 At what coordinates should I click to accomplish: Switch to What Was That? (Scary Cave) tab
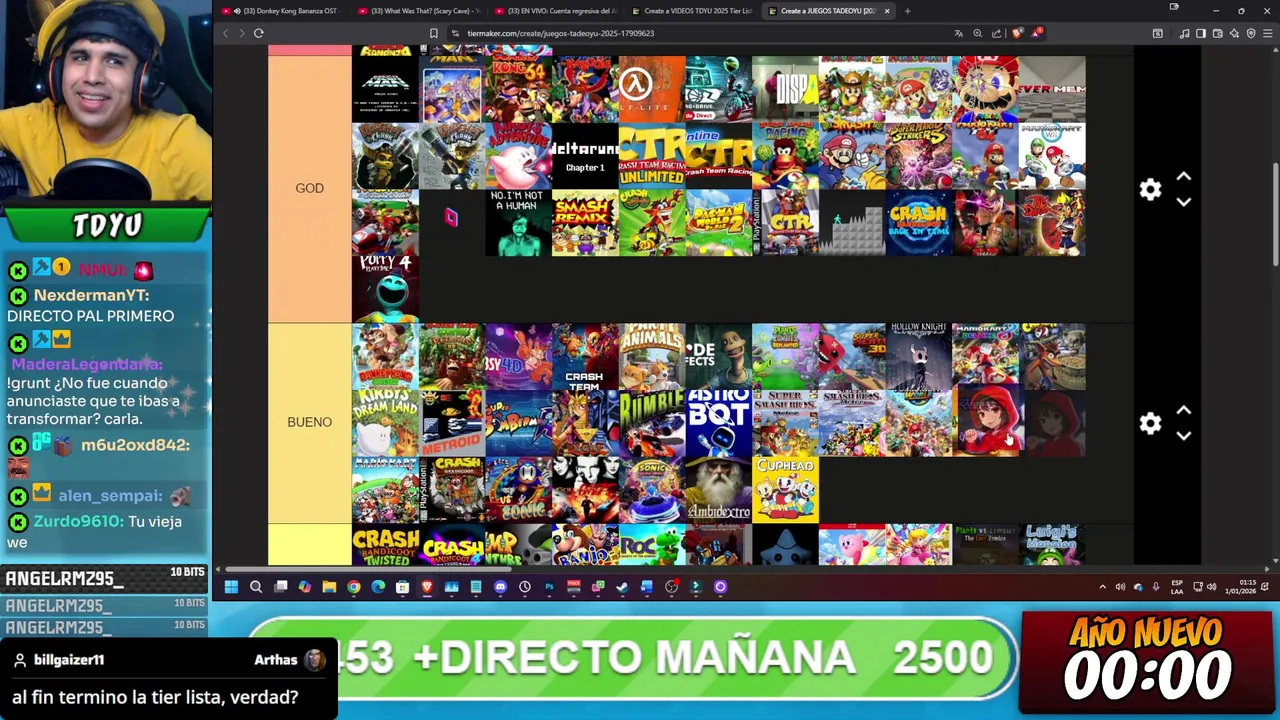coord(420,11)
